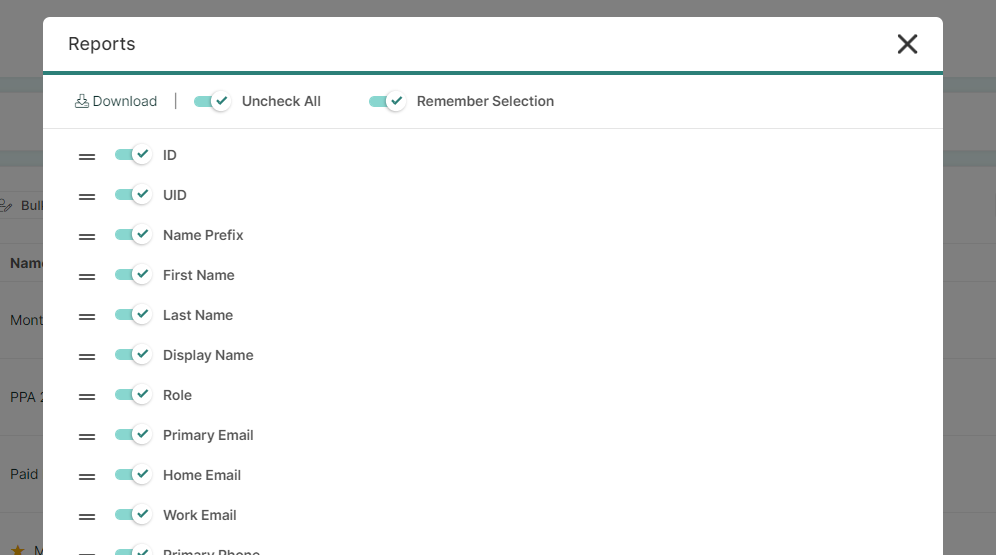Viewport: 996px width, 555px height.
Task: Toggle the Remember Selection switch
Action: point(387,101)
